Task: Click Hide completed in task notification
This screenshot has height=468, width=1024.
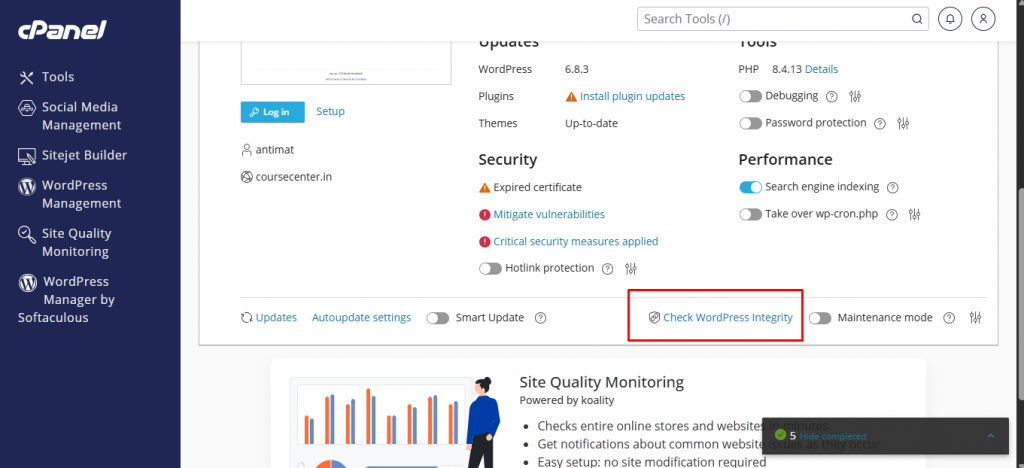Action: tap(833, 436)
